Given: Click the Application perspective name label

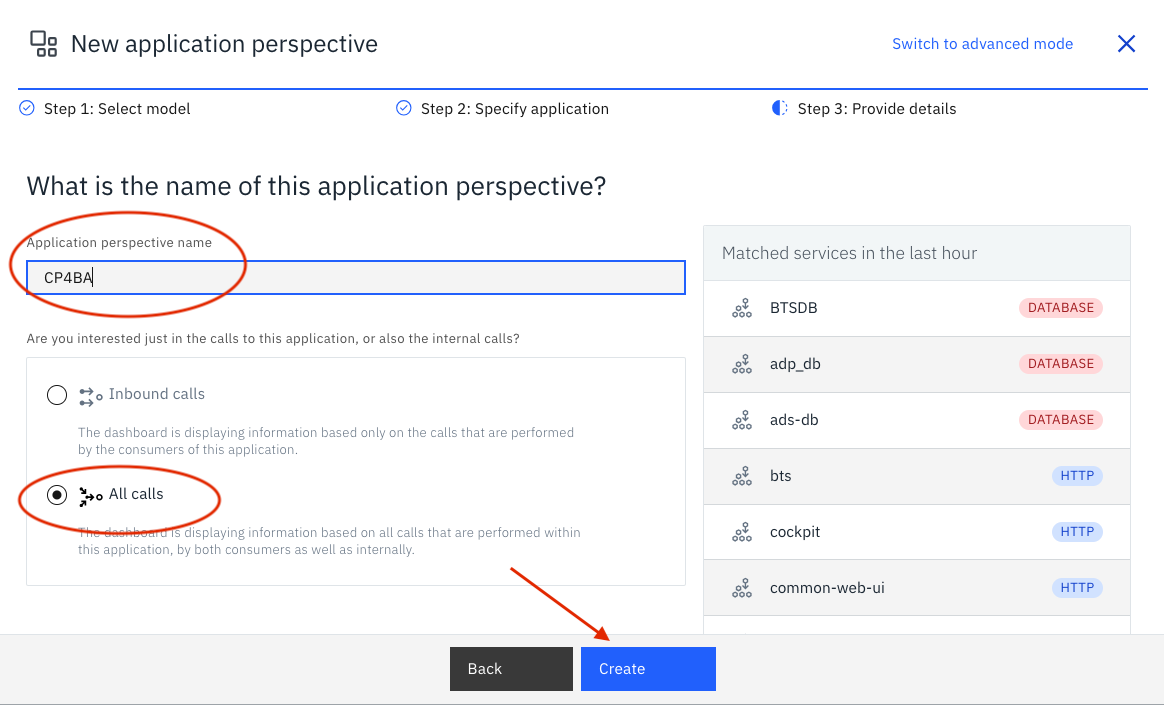Looking at the screenshot, I should (x=119, y=243).
